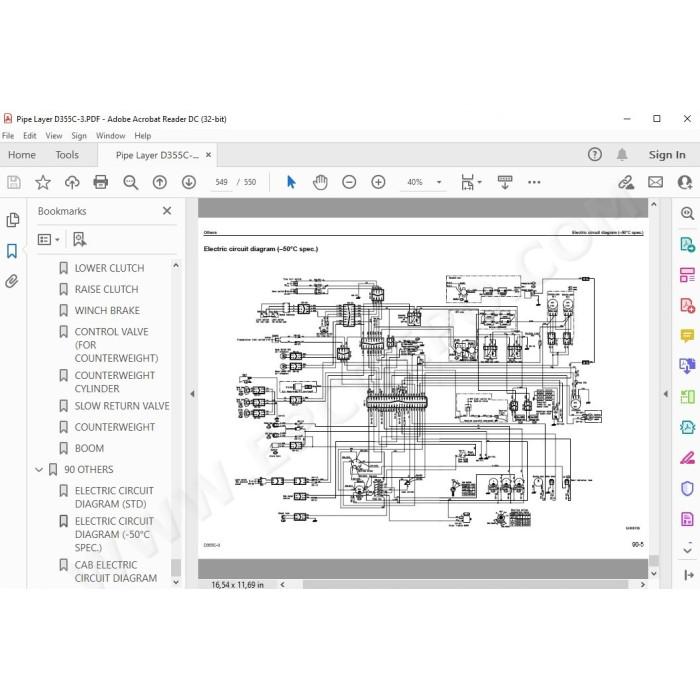
Task: Click the share with others profile icon
Action: (x=685, y=182)
